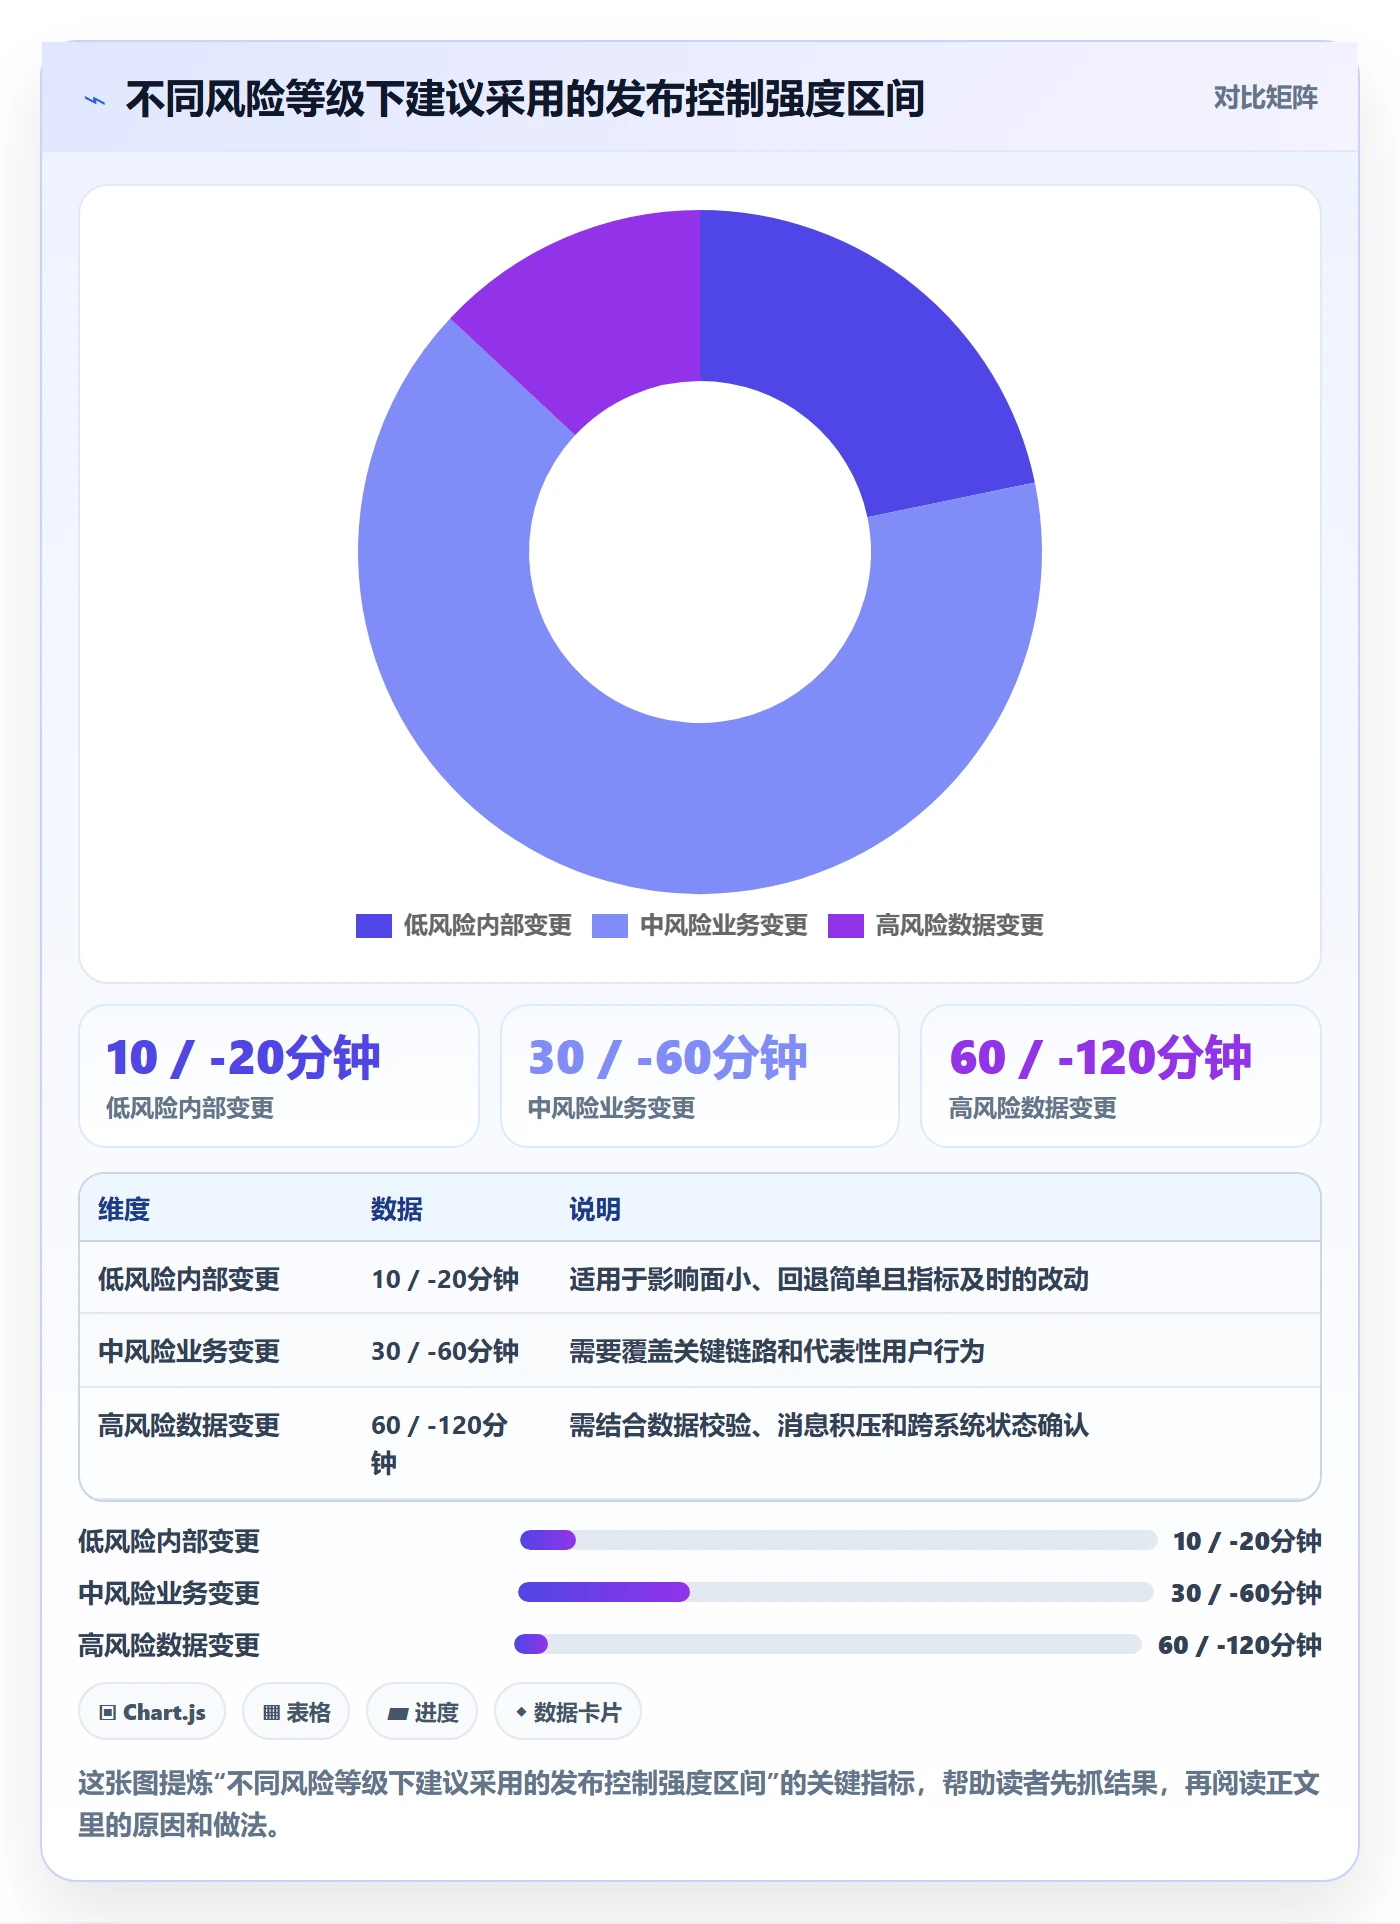The width and height of the screenshot is (1400, 1924).
Task: Click the 中风险业务变更 label beside its progress bar
Action: (169, 1593)
